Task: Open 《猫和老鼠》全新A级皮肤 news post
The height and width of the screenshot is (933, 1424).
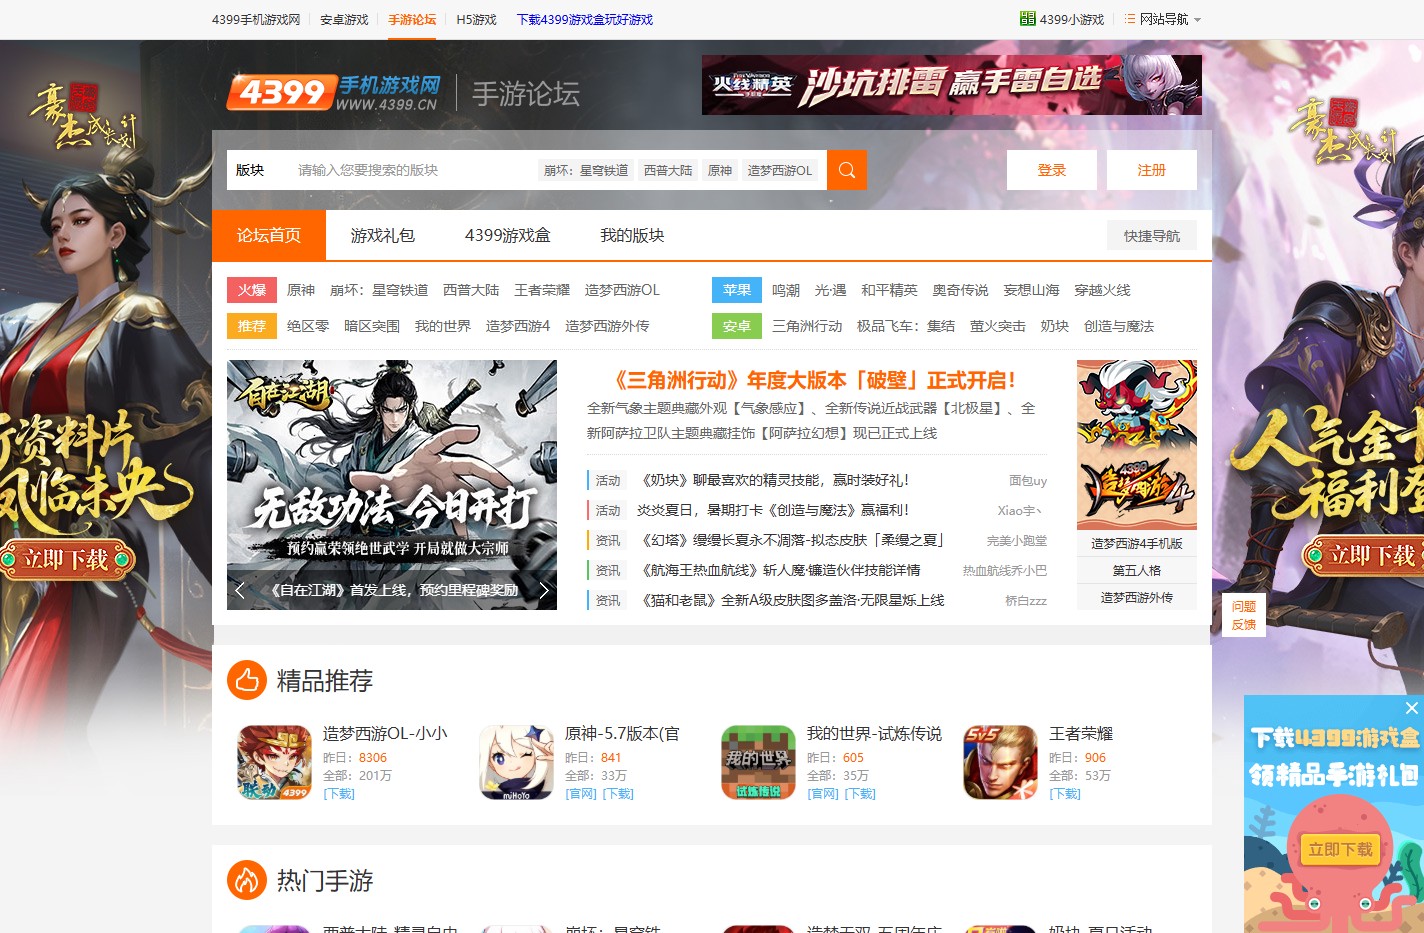Action: coord(790,600)
